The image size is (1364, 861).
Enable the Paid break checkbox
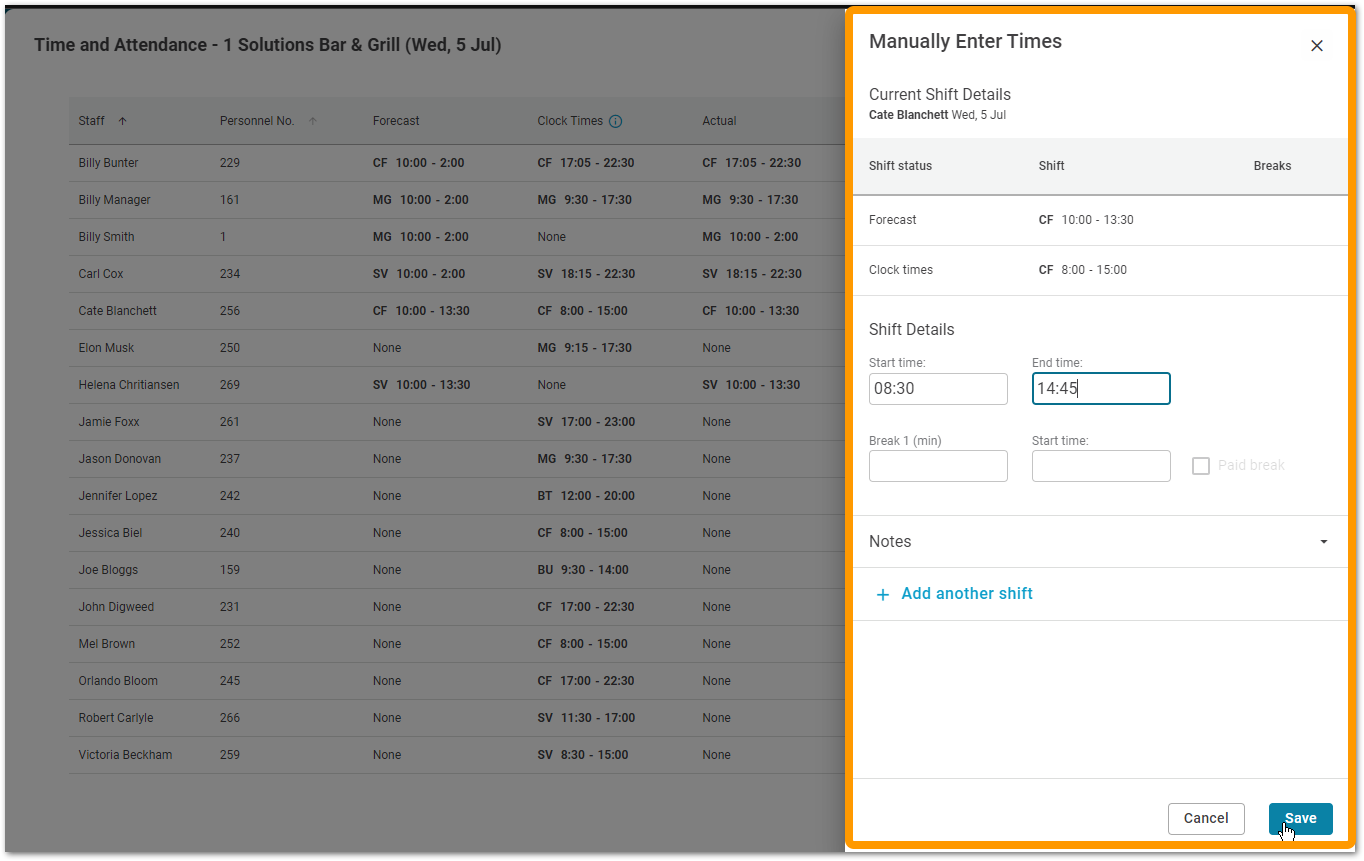[1201, 466]
